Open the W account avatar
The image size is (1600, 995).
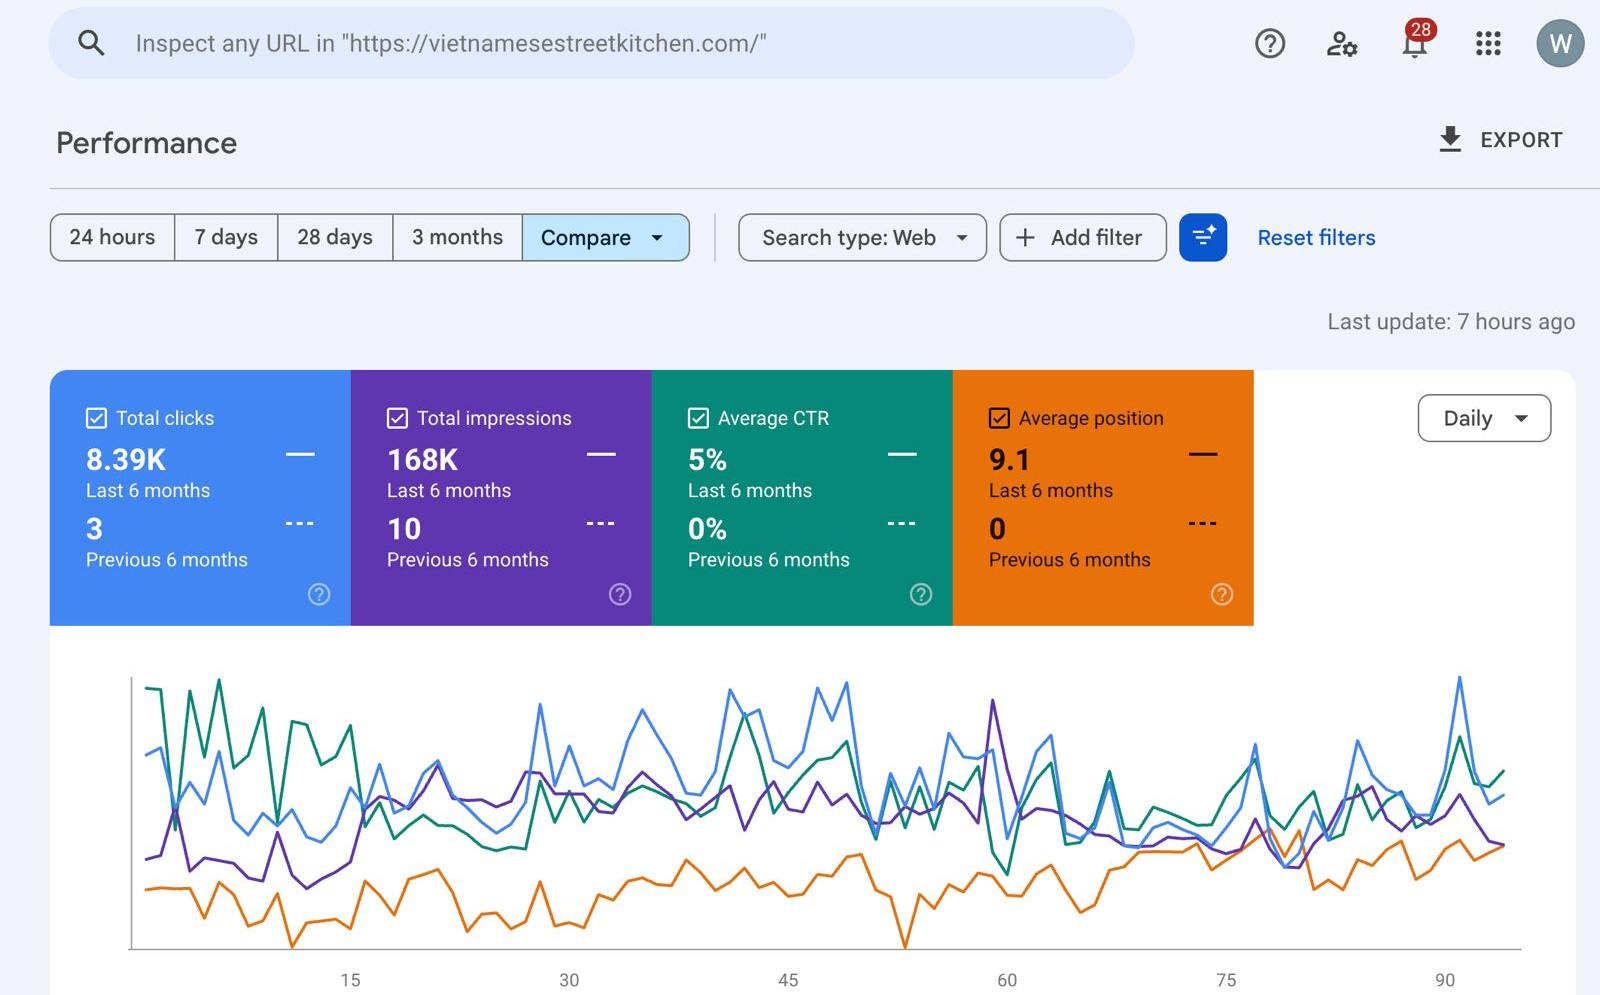click(x=1559, y=44)
